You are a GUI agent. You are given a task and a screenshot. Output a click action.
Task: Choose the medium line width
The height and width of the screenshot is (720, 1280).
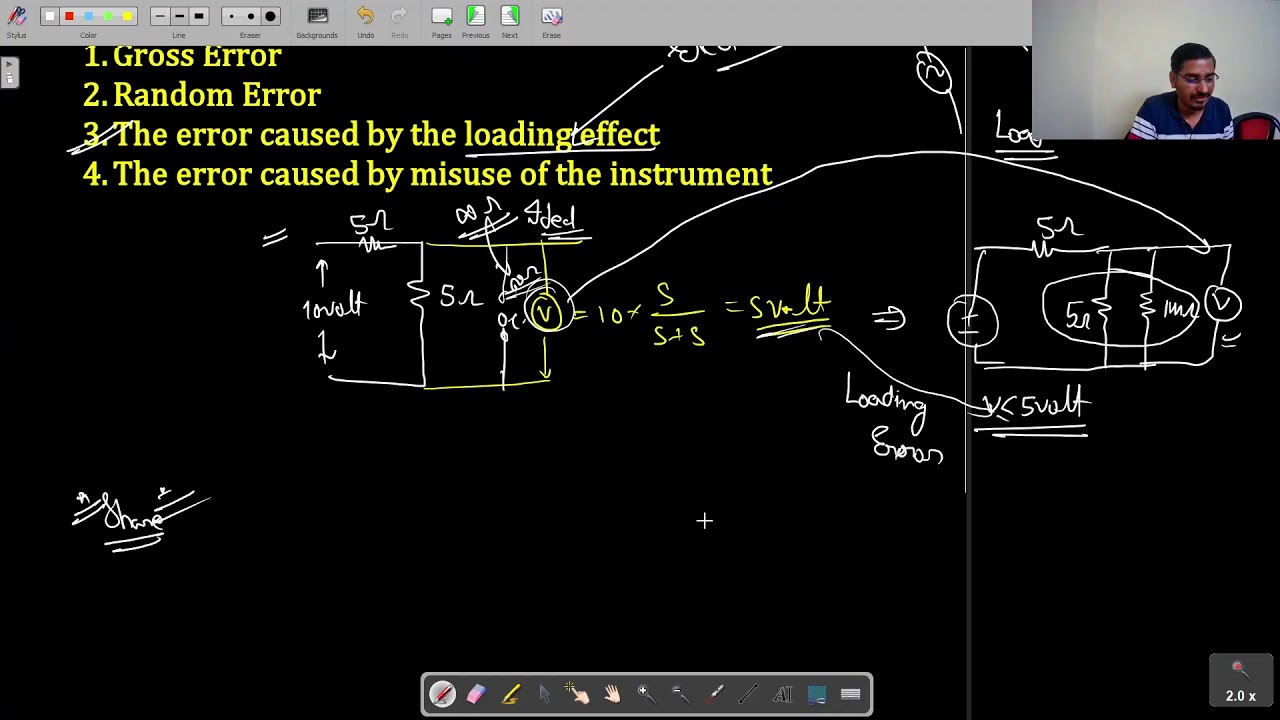pyautogui.click(x=179, y=16)
